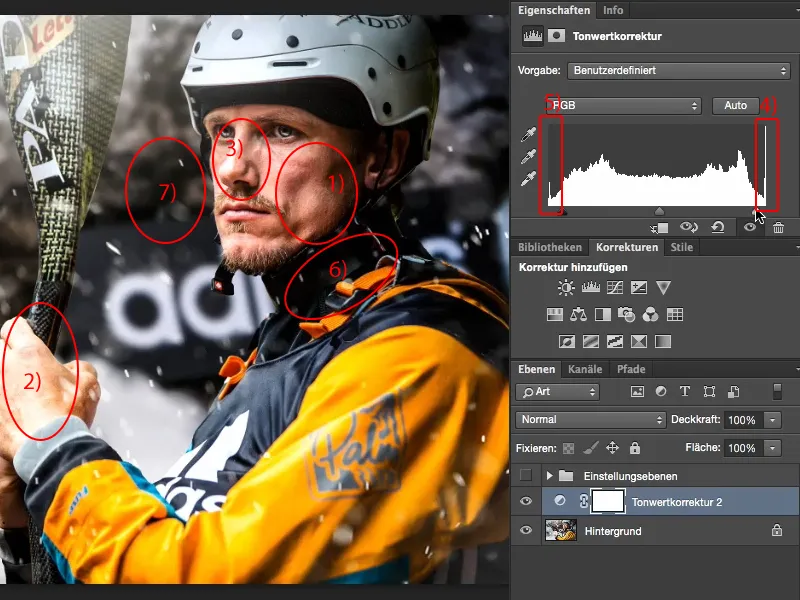Screen dimensions: 800x600
Task: Hide the Tonwertkorrektur 2 layer
Action: point(526,501)
